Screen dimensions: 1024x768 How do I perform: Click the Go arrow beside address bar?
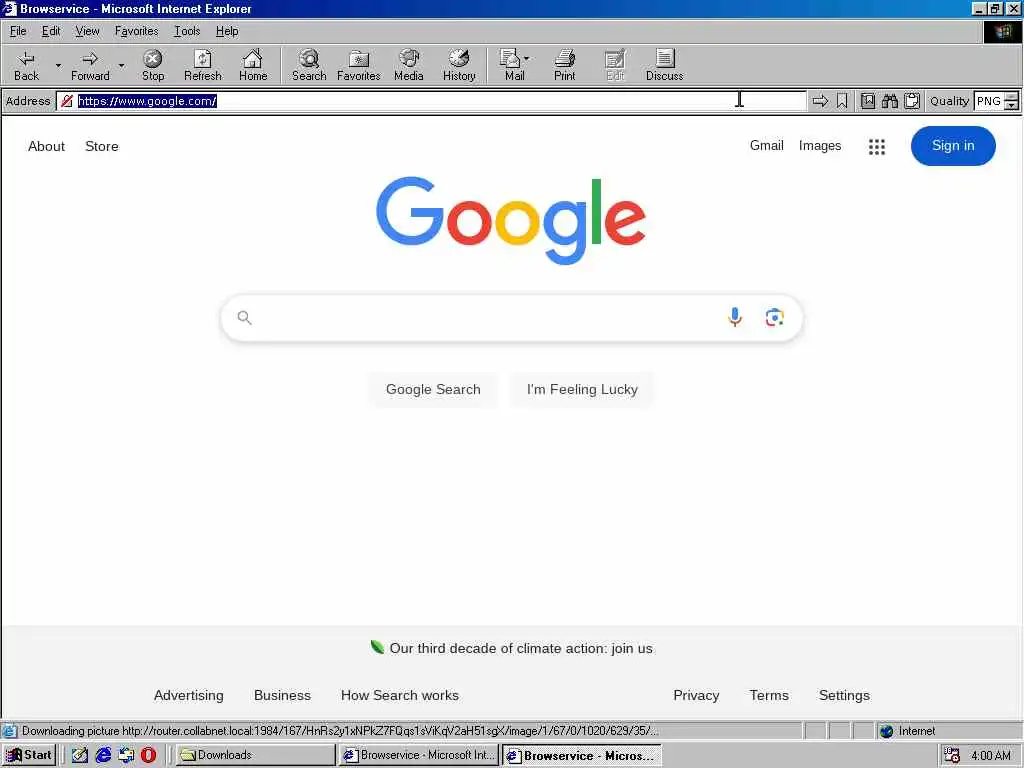(820, 101)
